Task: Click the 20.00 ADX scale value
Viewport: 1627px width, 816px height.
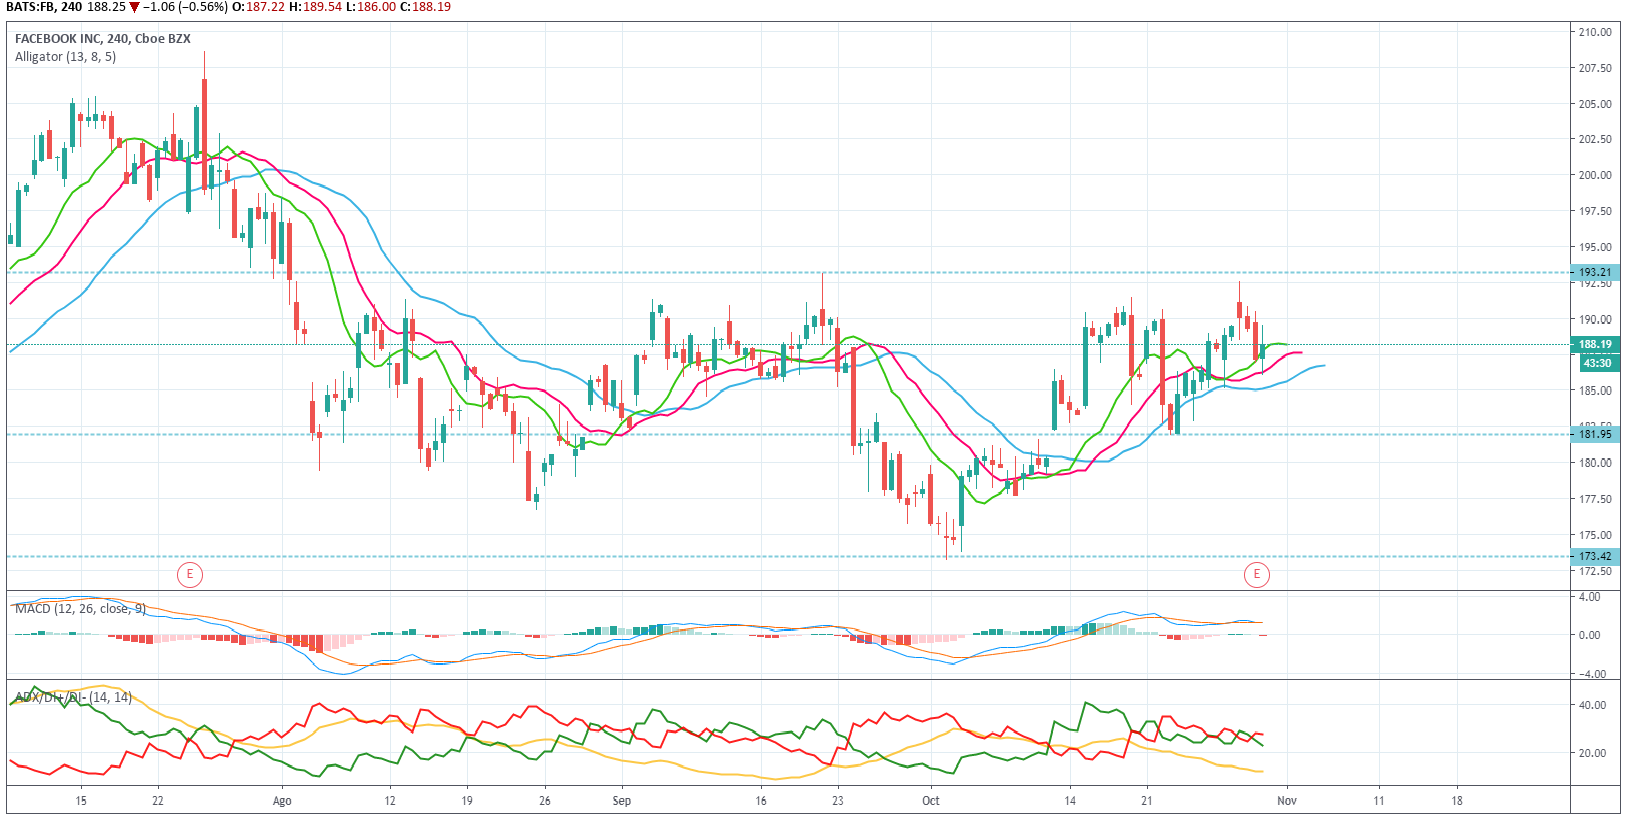Action: pos(1592,753)
